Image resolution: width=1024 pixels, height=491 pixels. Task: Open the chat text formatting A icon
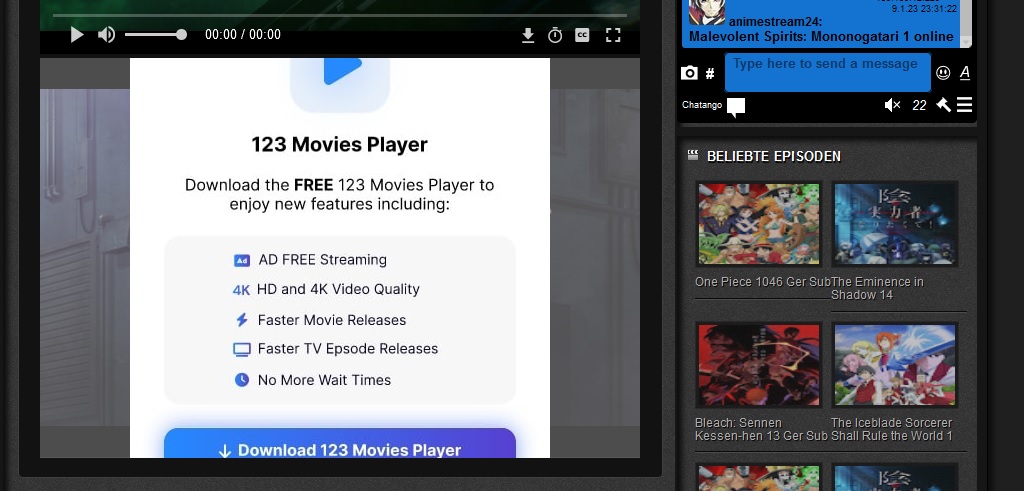(965, 73)
